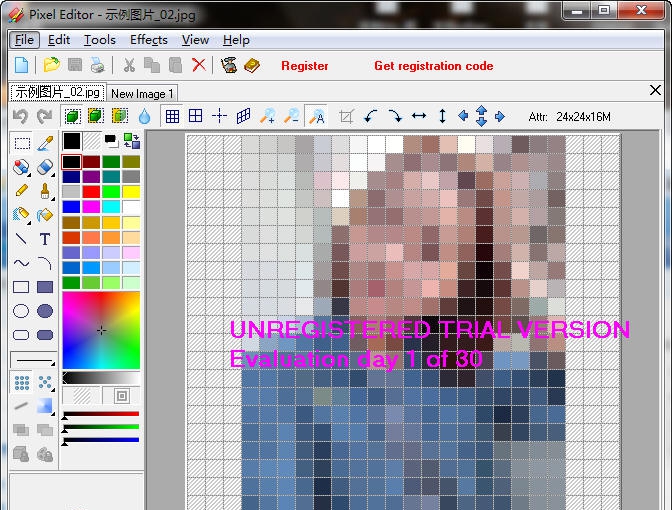This screenshot has height=510, width=672.
Task: Zoom in with magnifier plus icon
Action: (x=267, y=116)
